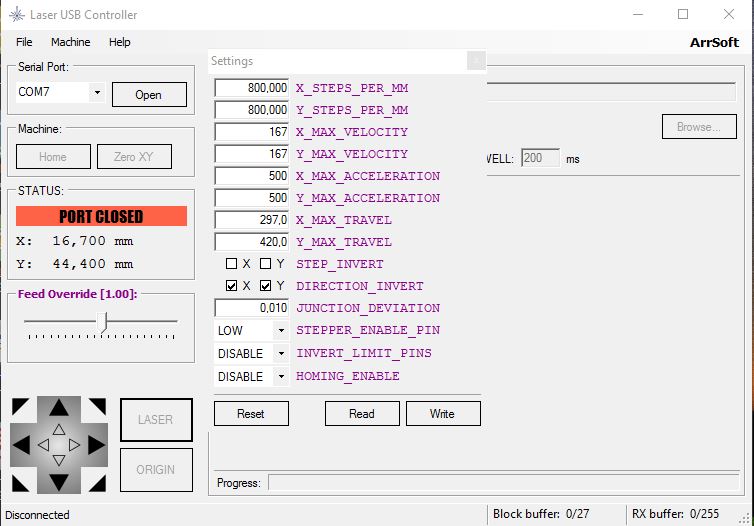754x526 pixels.
Task: Click the Browse... button
Action: pos(699,126)
